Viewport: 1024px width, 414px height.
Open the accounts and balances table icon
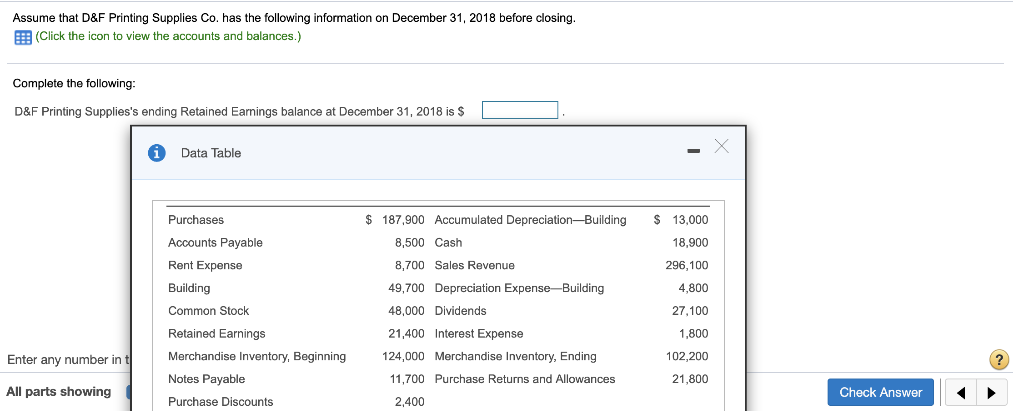point(22,37)
